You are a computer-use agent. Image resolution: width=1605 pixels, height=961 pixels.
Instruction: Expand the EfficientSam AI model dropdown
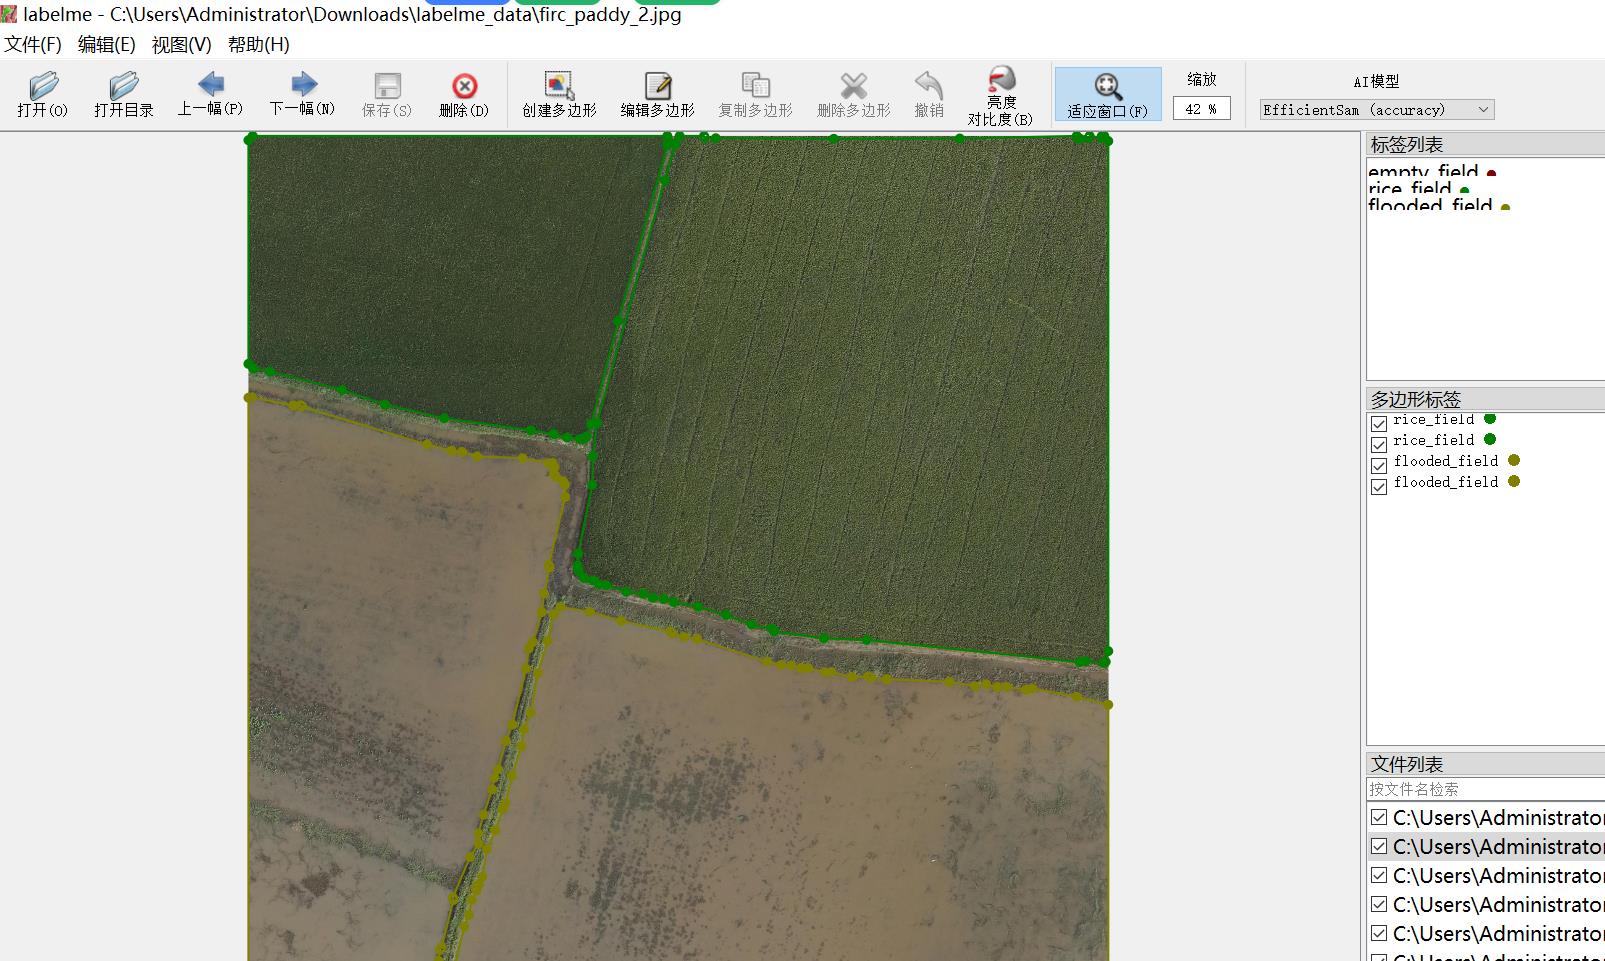click(1376, 110)
